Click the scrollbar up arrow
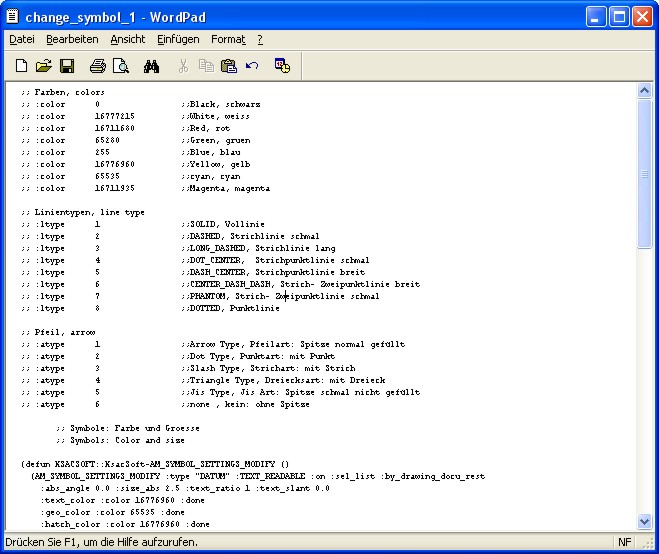Image resolution: width=659 pixels, height=554 pixels. coord(645,90)
